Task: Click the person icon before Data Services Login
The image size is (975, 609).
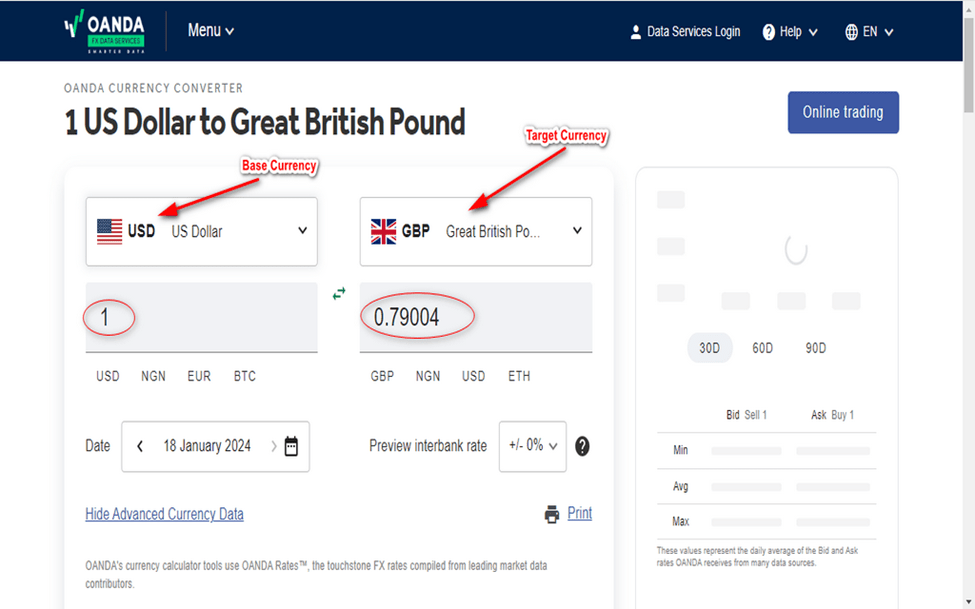Action: pos(636,31)
